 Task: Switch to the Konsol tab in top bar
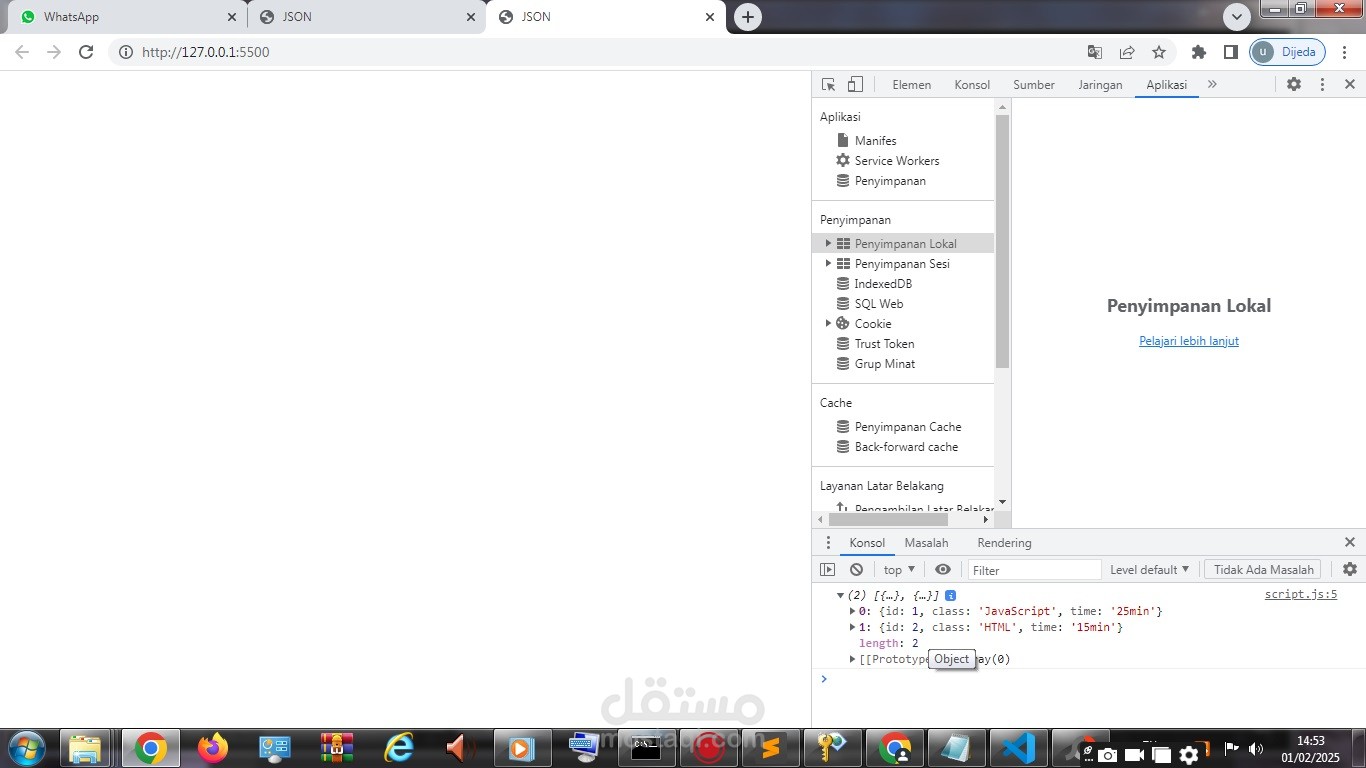(x=972, y=85)
